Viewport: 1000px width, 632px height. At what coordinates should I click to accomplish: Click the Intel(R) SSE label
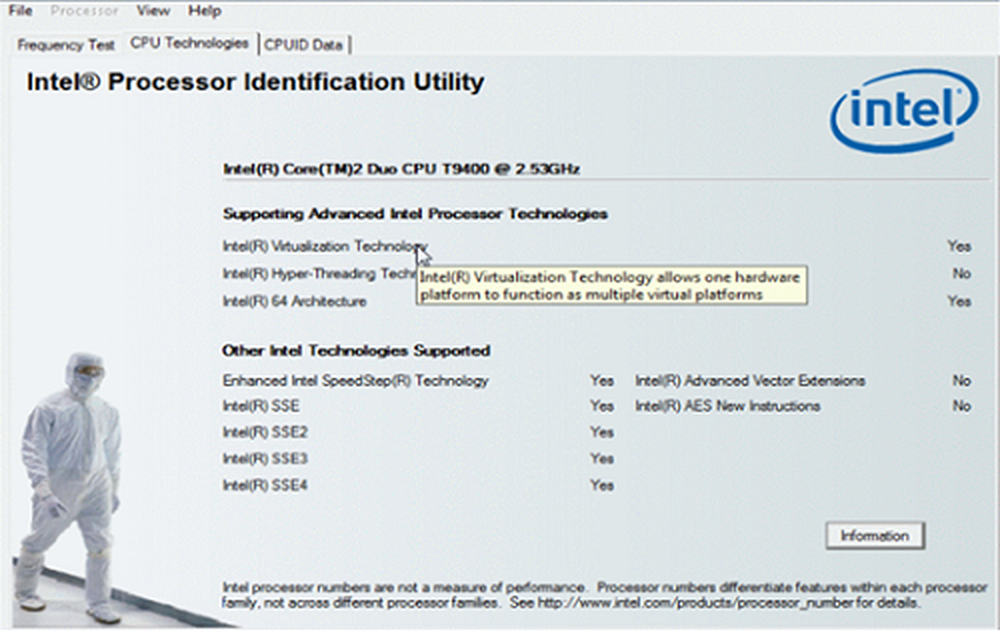click(x=261, y=406)
